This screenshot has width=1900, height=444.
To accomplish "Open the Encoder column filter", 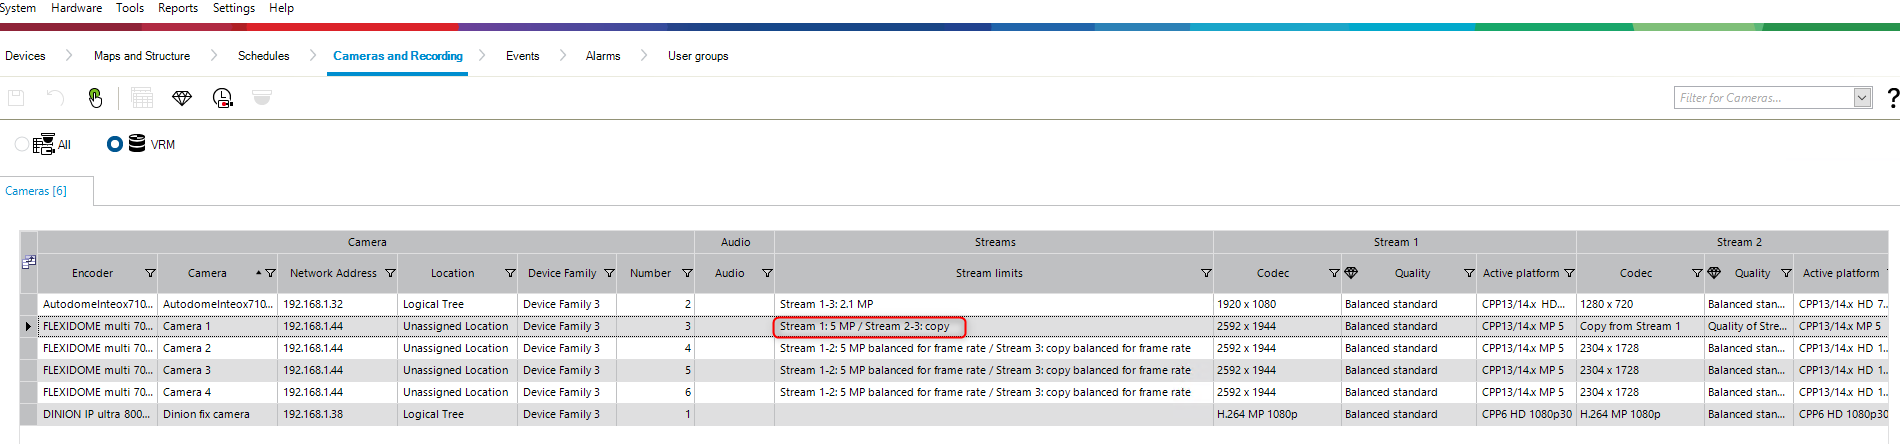I will [150, 273].
